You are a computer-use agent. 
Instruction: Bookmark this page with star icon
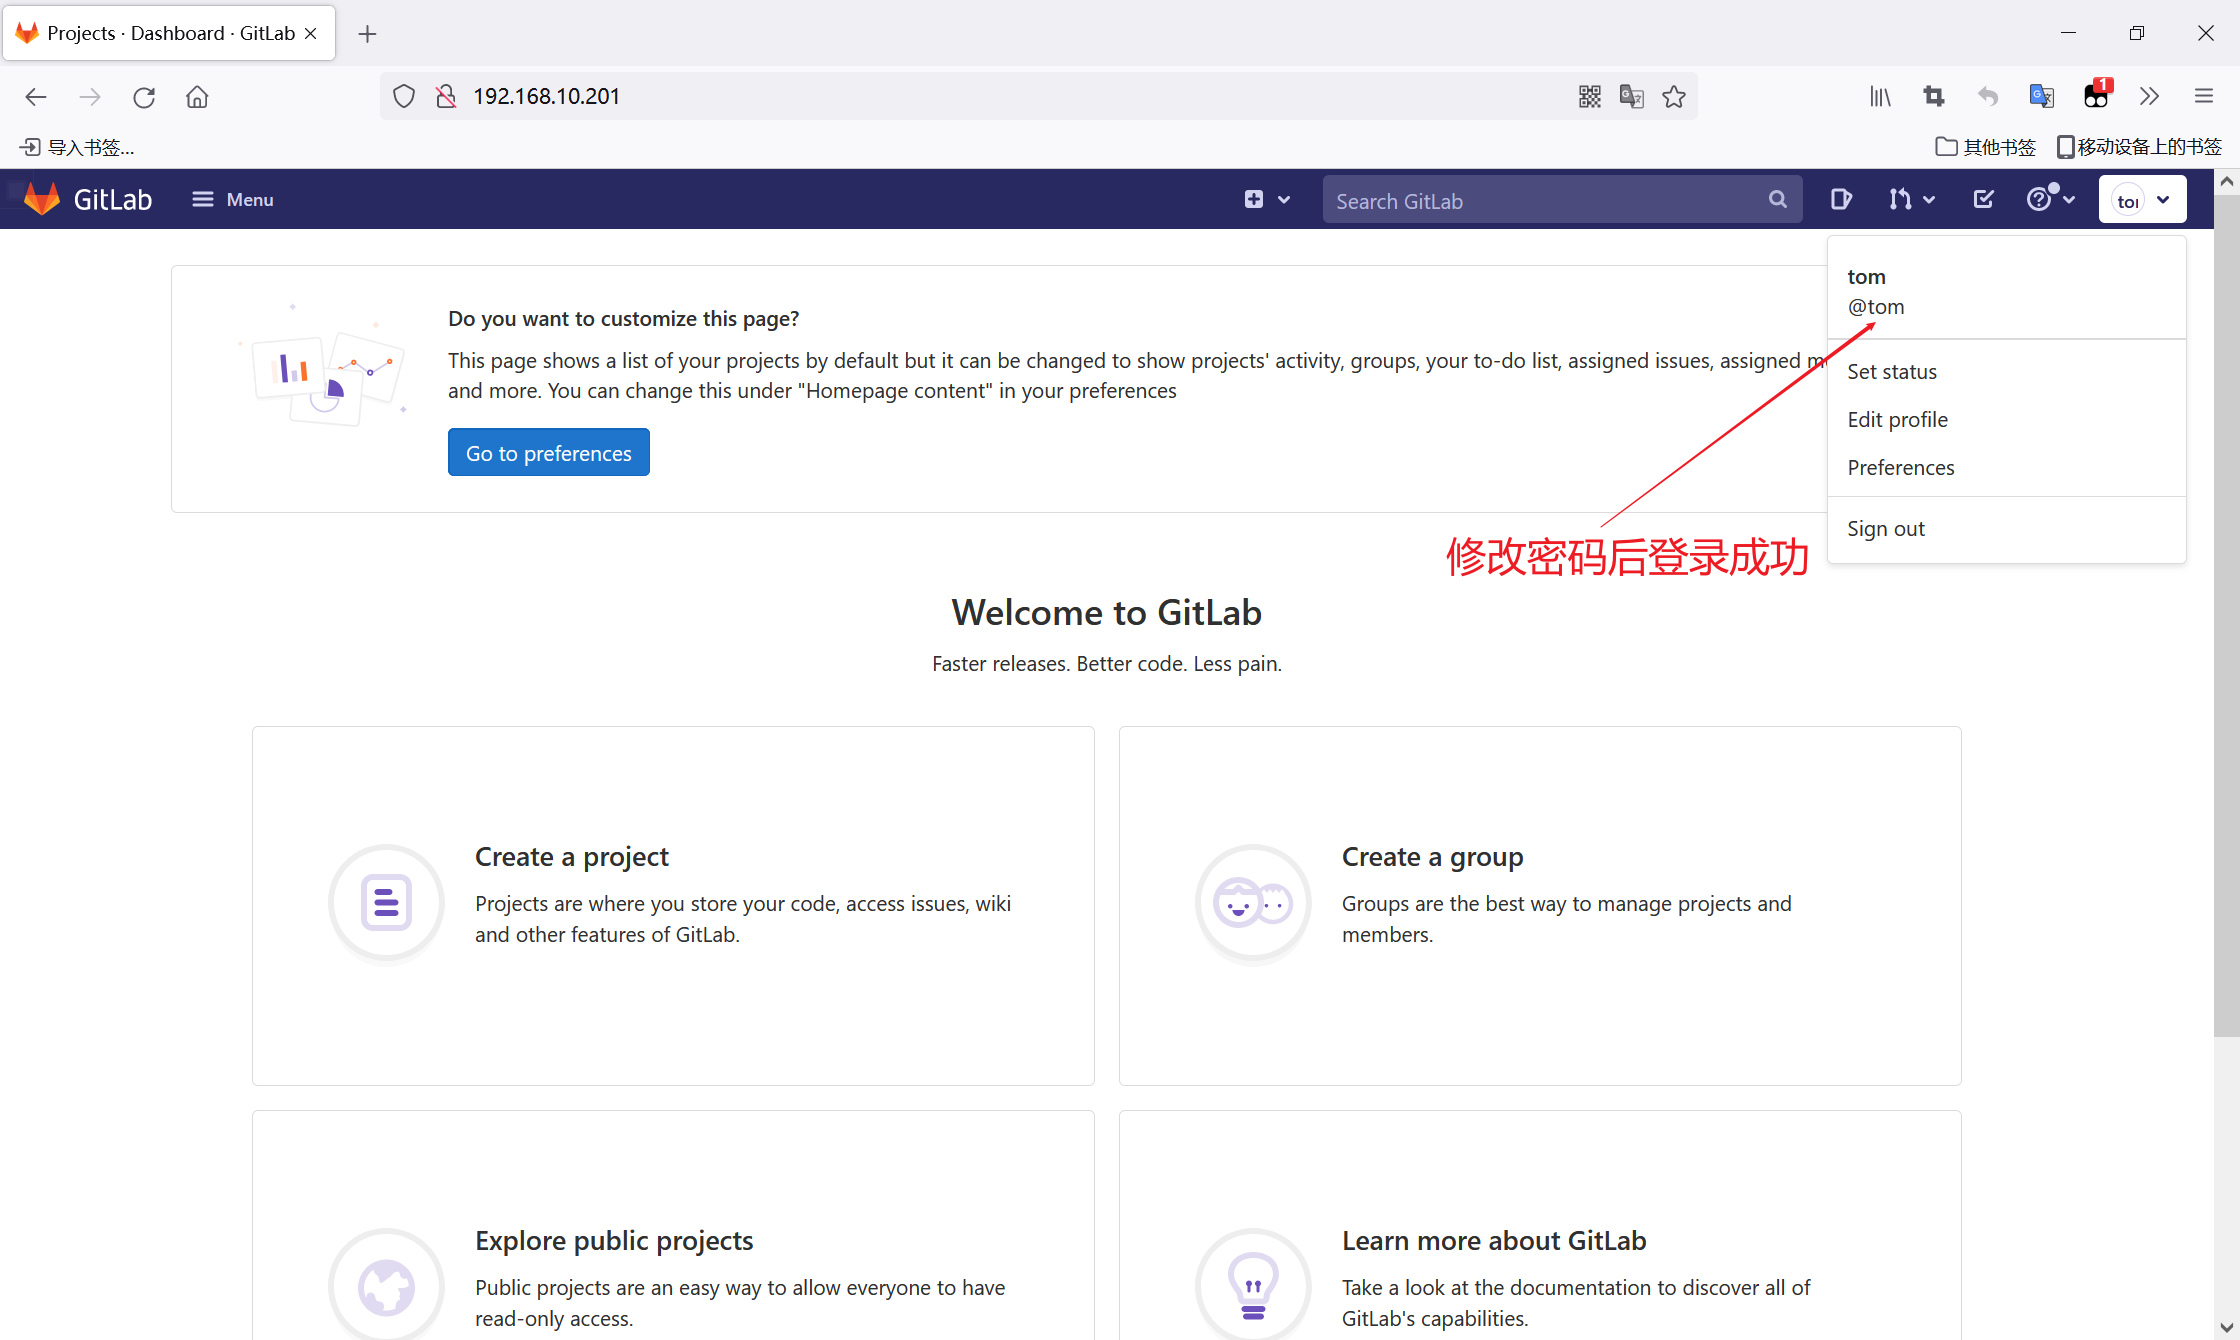point(1674,97)
